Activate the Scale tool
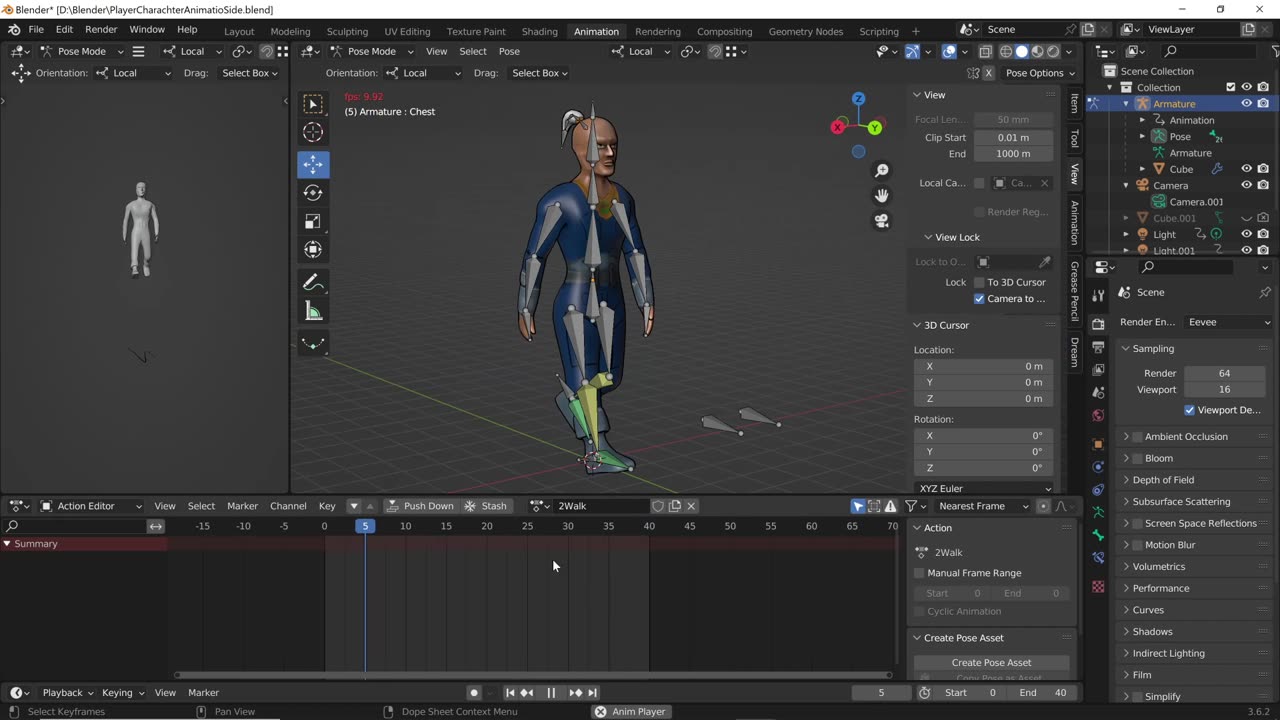Screen dimensions: 1280x720 pos(313,222)
